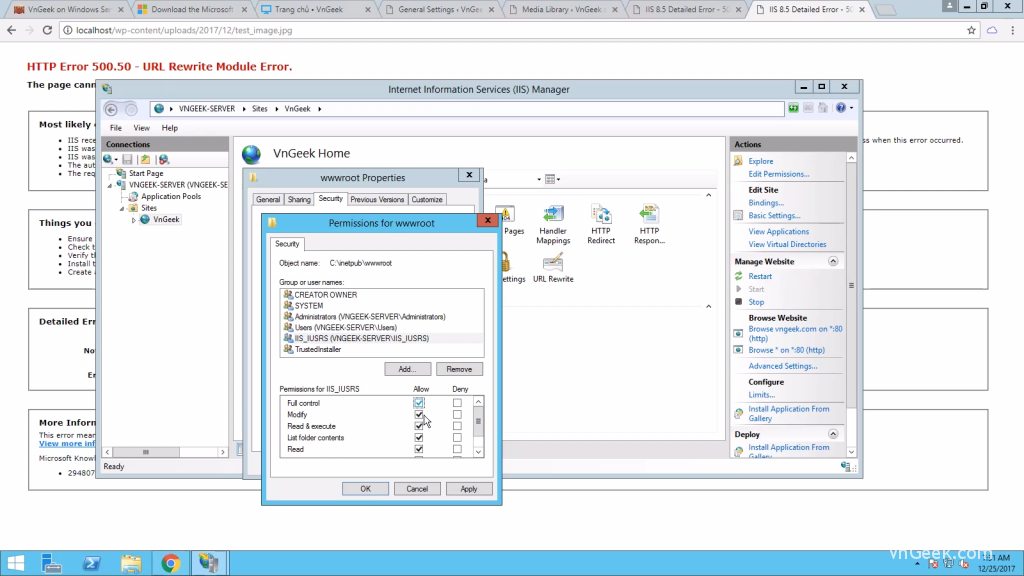Expand breadcrumb arrow after VNGEEK-SERVER
The image size is (1024, 576).
click(244, 109)
